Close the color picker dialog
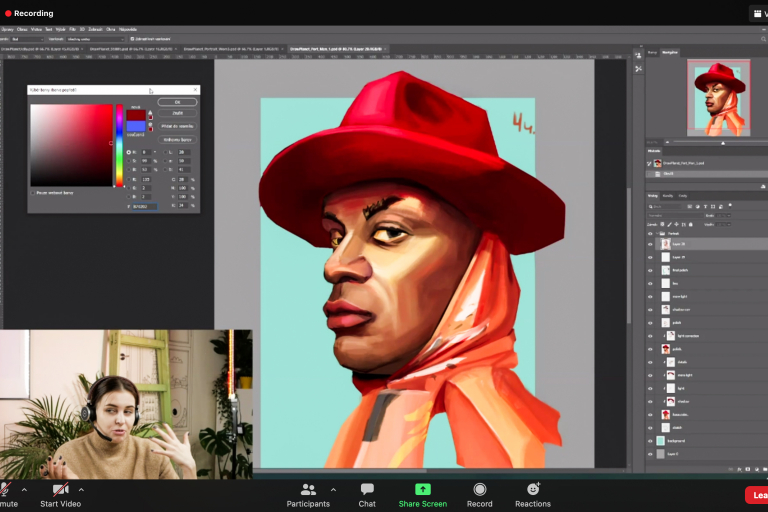This screenshot has width=768, height=512. [195, 90]
